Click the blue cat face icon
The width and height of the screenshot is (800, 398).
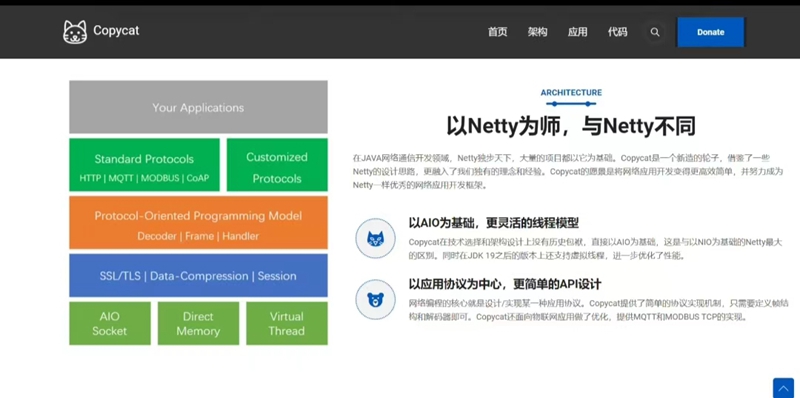pyautogui.click(x=376, y=238)
